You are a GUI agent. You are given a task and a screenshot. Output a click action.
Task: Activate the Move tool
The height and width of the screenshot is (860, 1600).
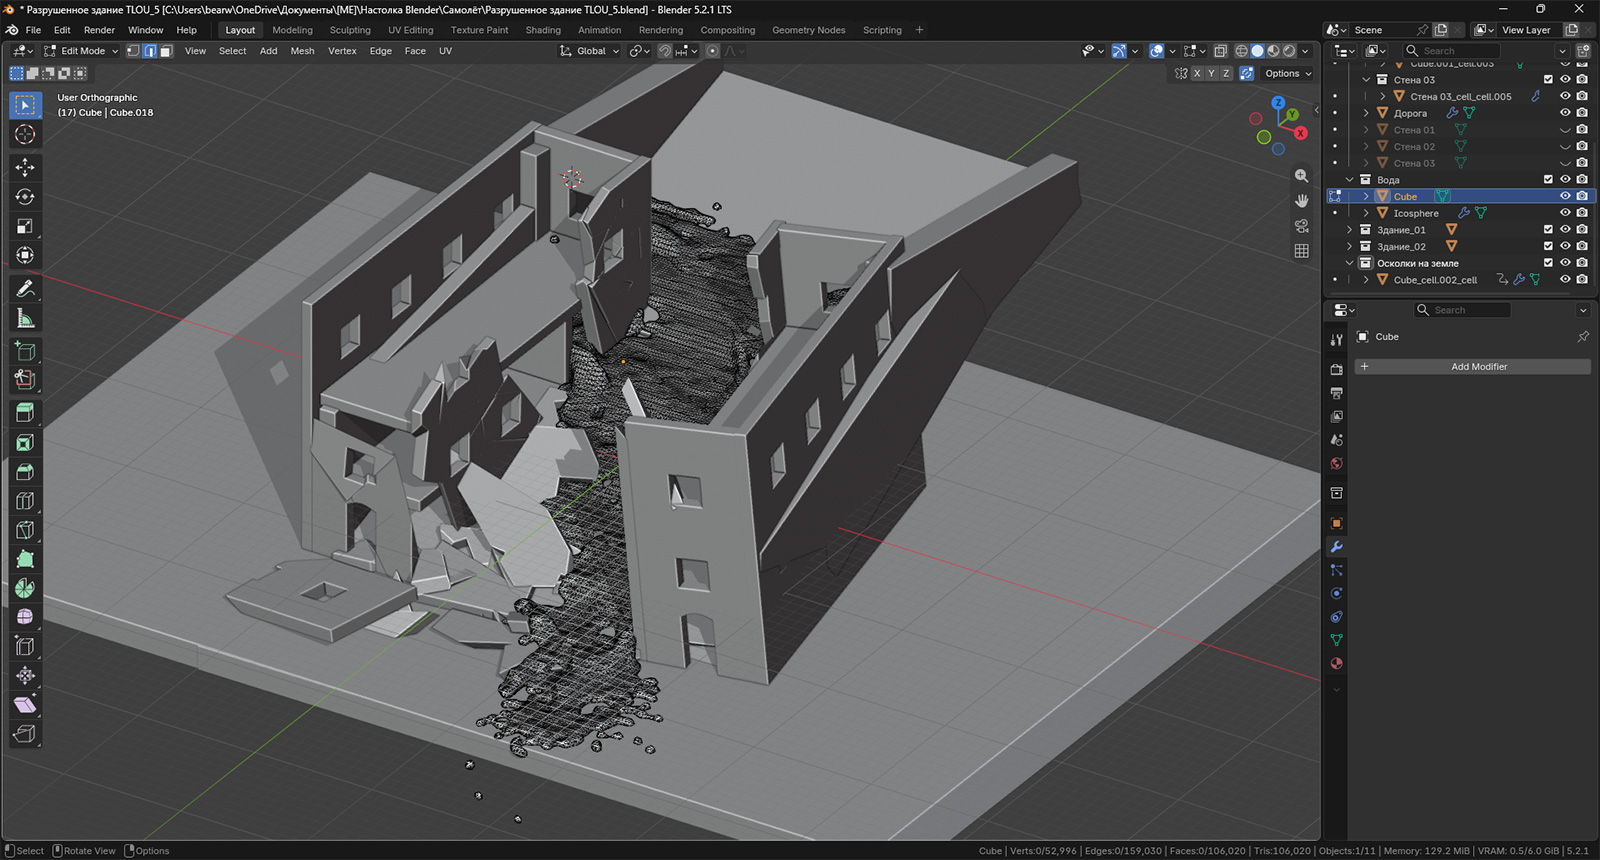click(x=25, y=168)
